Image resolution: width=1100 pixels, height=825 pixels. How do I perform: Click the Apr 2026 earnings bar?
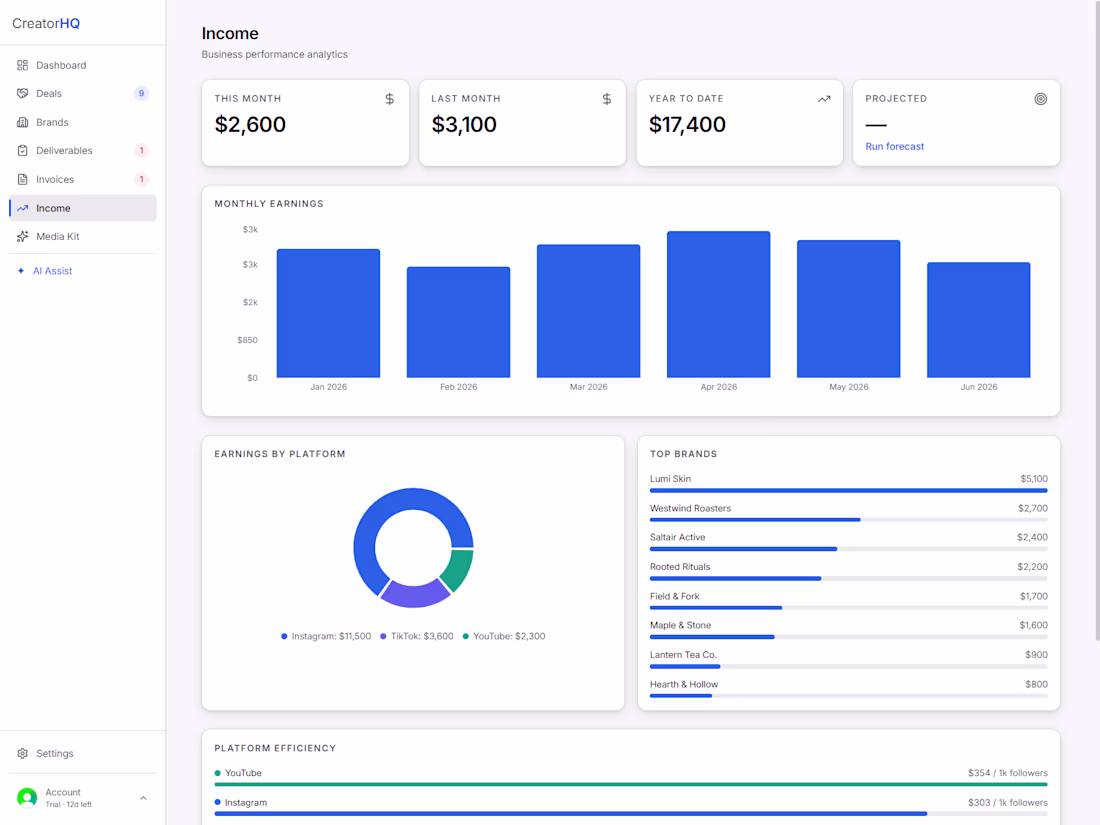coord(718,304)
